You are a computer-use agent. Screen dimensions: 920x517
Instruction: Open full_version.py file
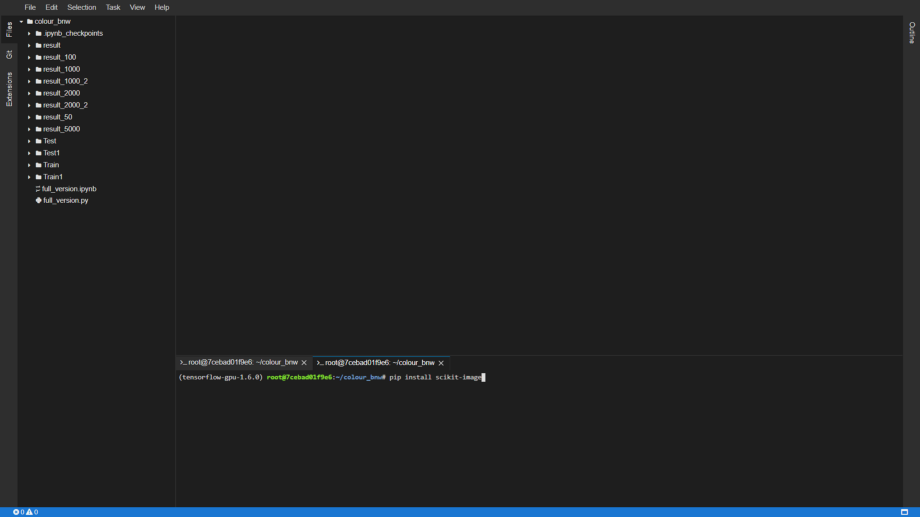66,201
